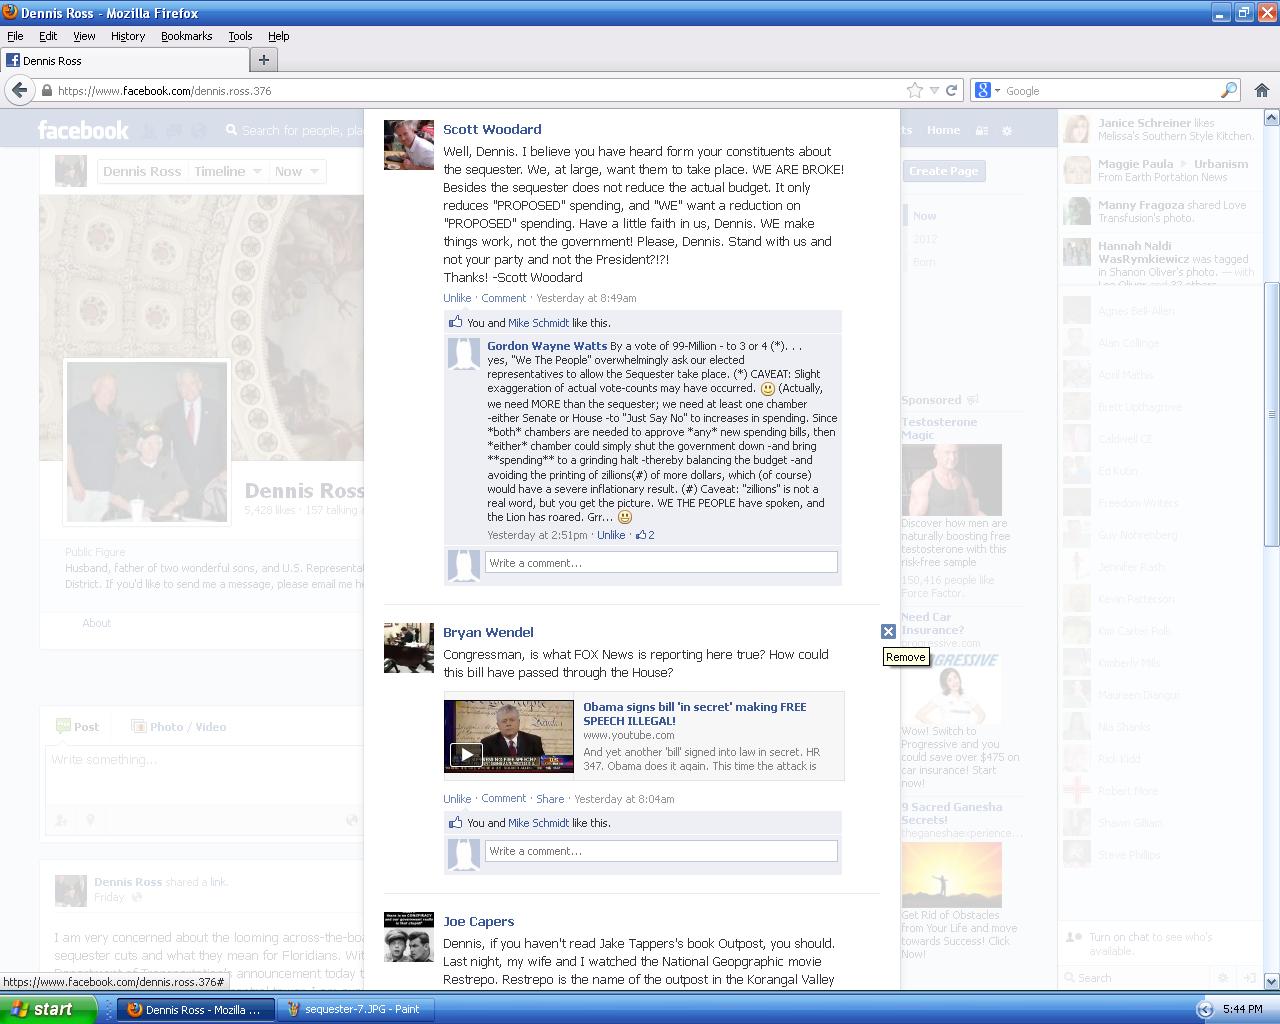This screenshot has height=1024, width=1280.
Task: Expand the Now dropdown
Action: (297, 171)
